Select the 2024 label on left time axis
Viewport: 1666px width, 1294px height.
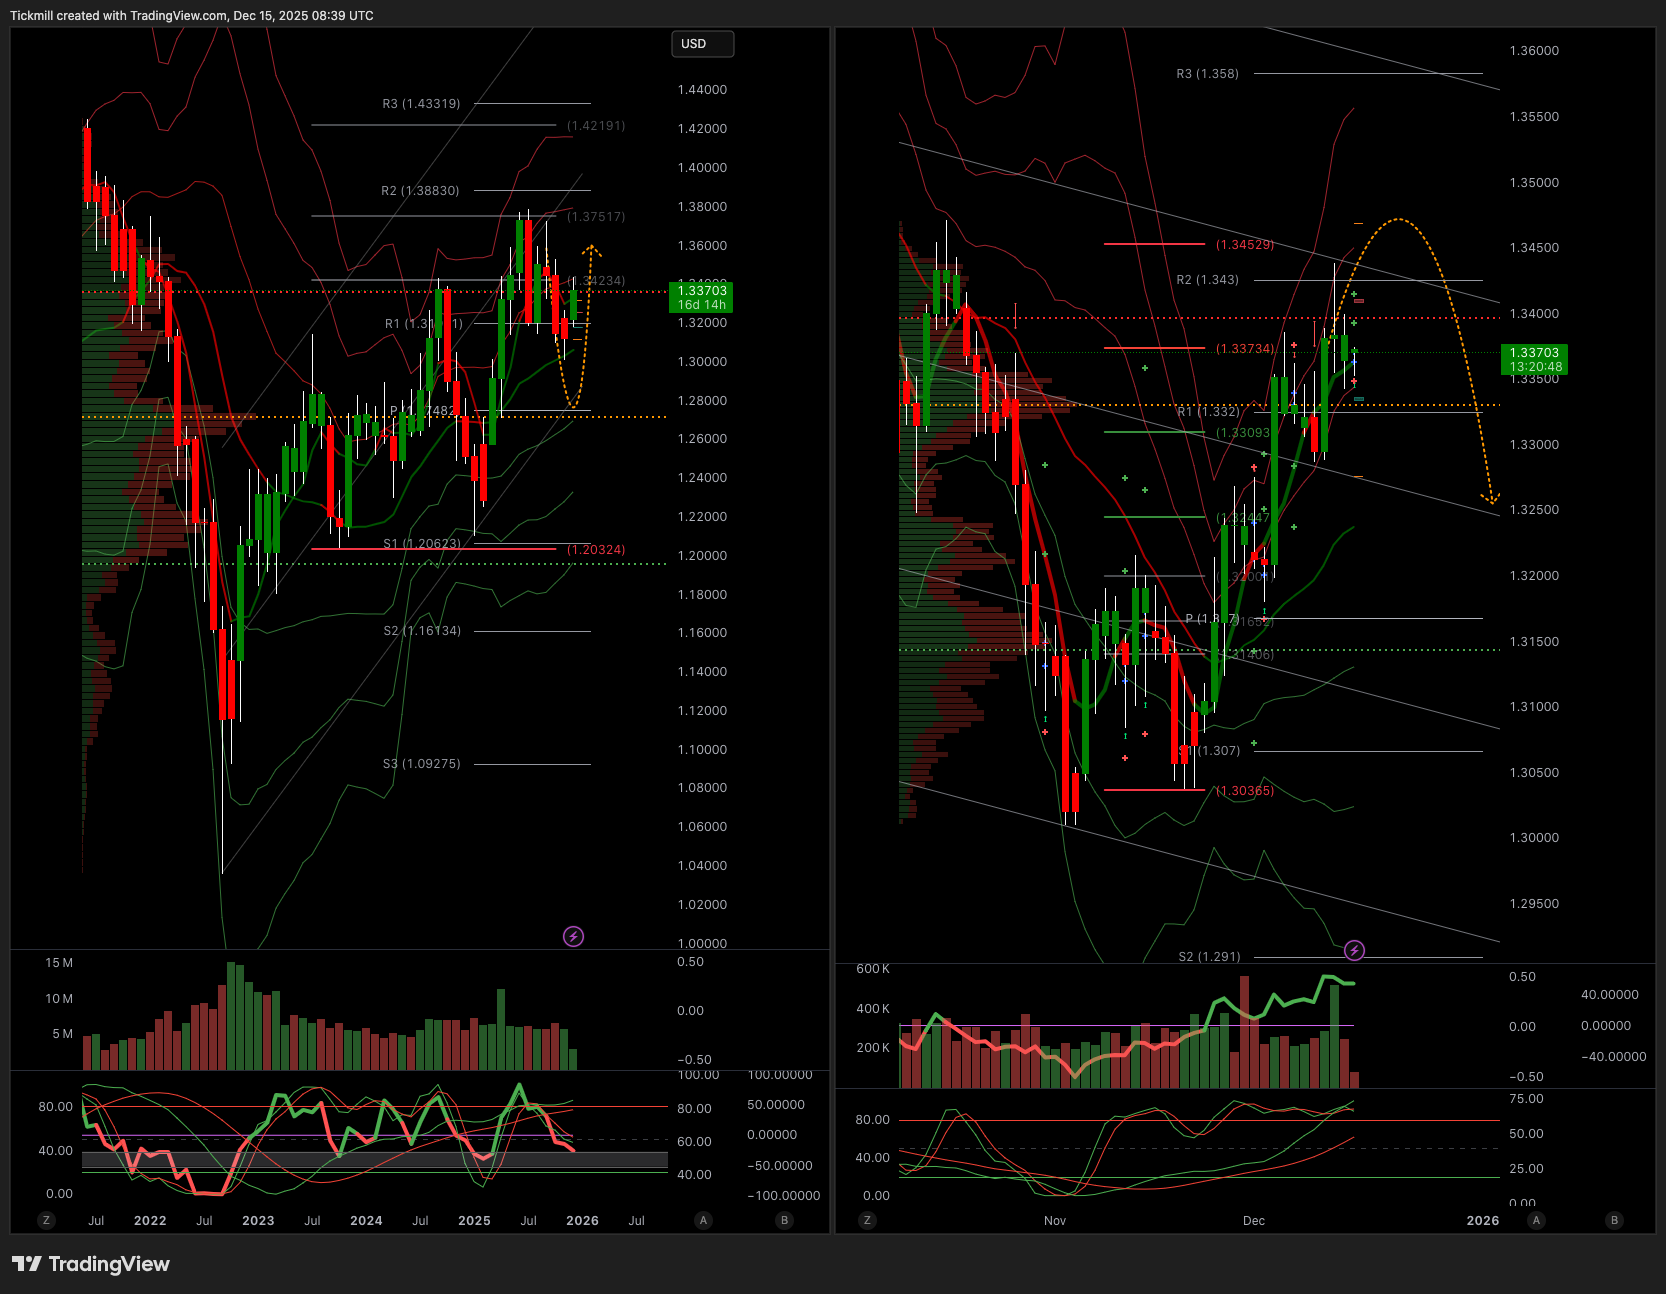(x=366, y=1220)
